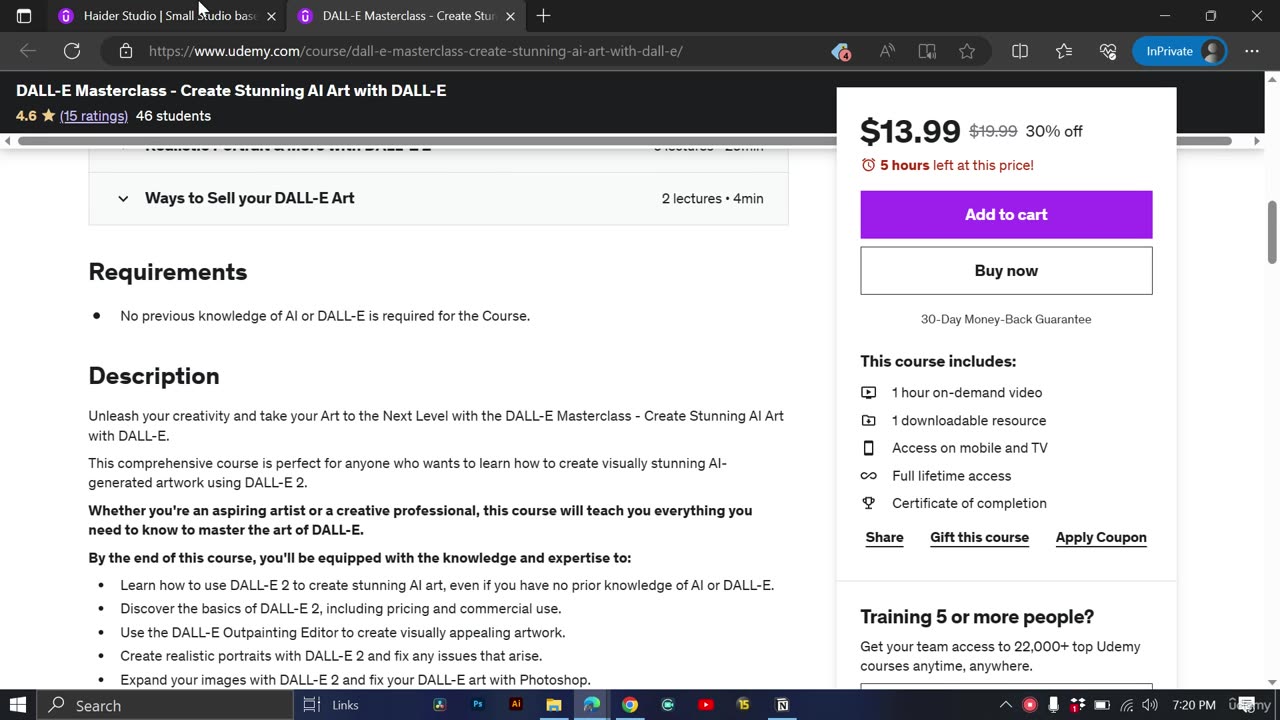Screen dimensions: 1280x720
Task: Click the 'Full lifetime access' text
Action: (x=951, y=476)
